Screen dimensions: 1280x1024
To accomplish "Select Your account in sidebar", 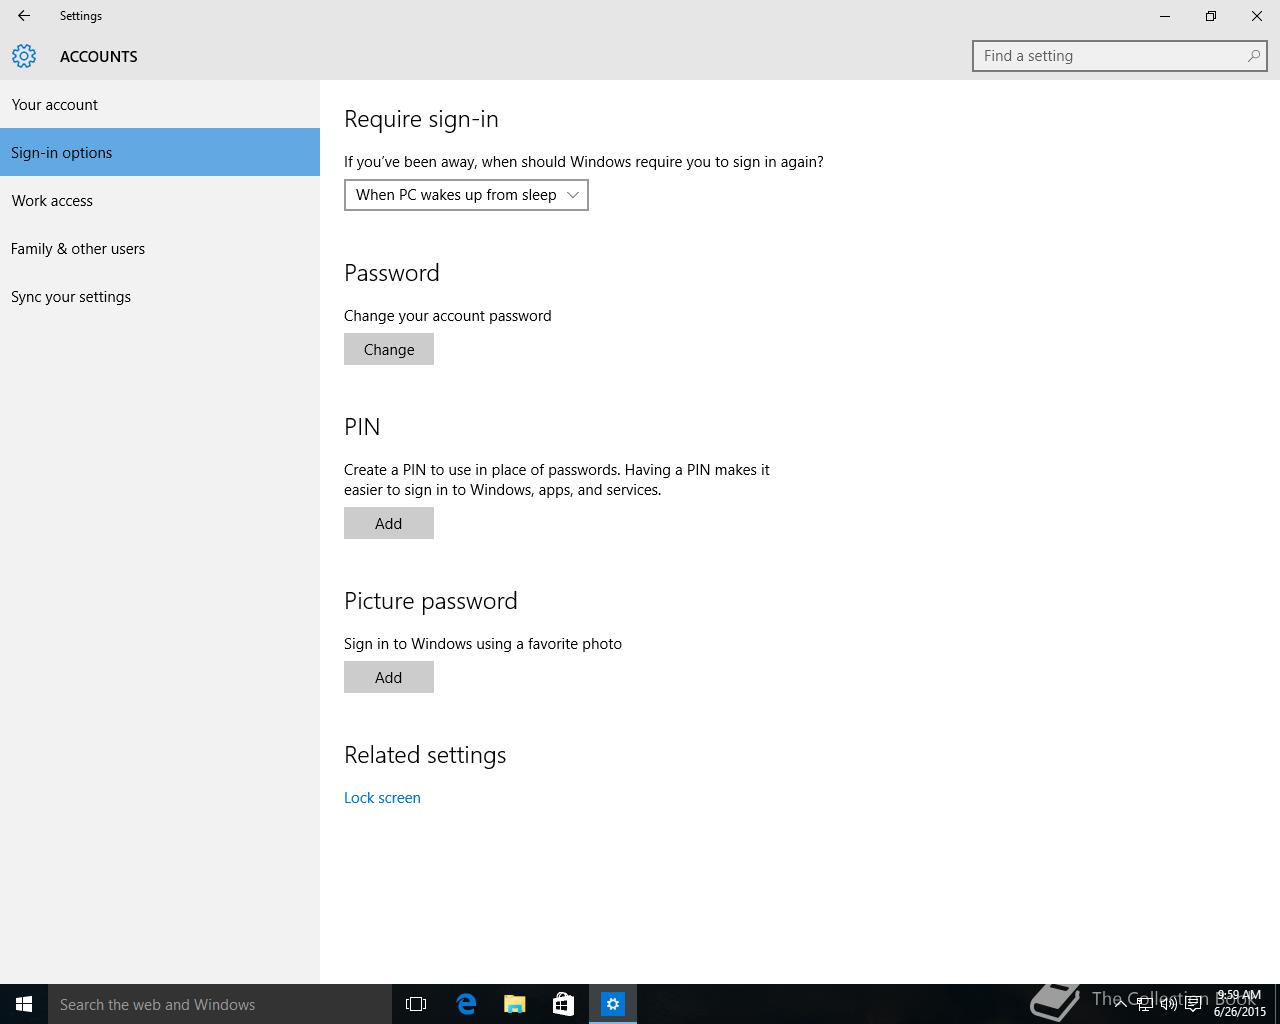I will (x=160, y=104).
